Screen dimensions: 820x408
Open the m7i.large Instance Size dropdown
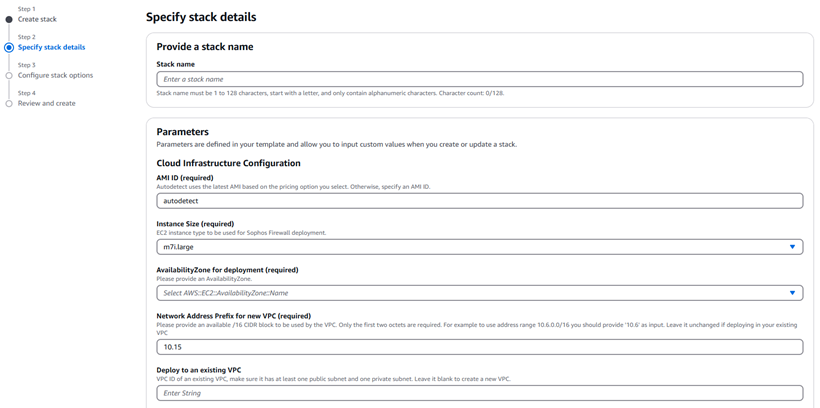coord(470,247)
